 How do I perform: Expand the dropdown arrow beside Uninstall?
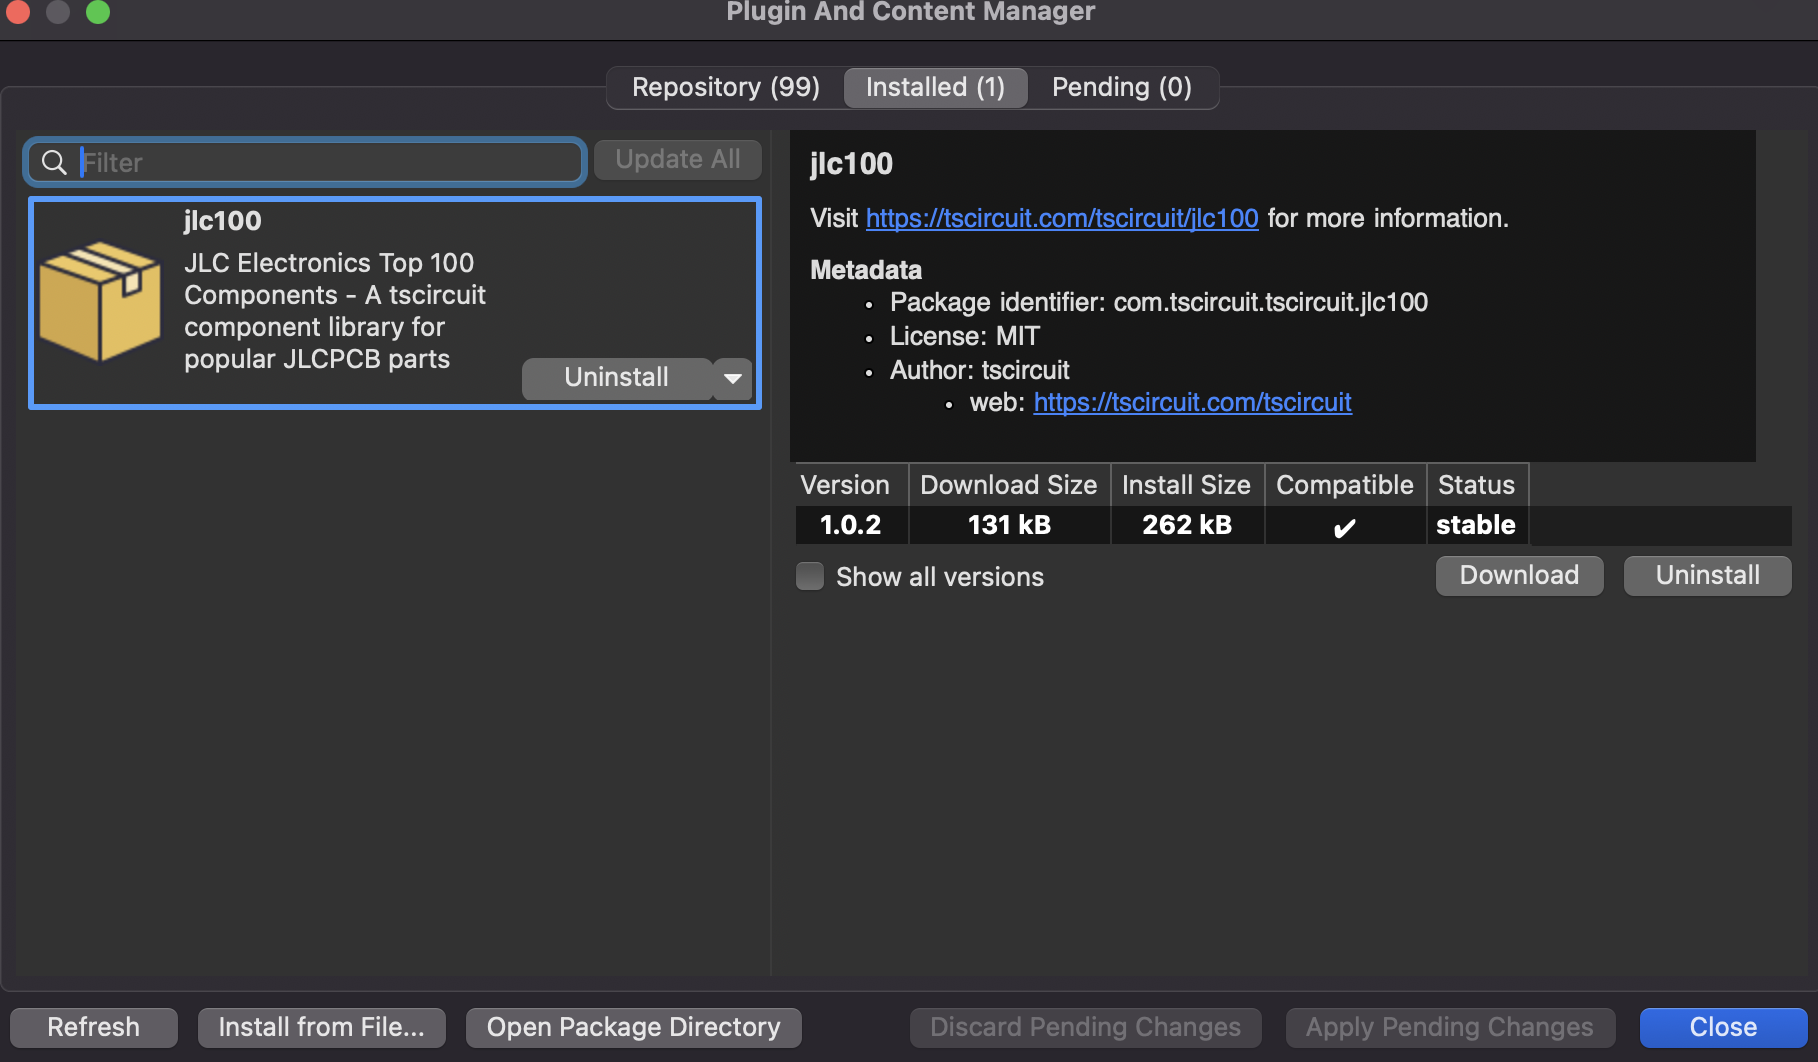tap(733, 378)
